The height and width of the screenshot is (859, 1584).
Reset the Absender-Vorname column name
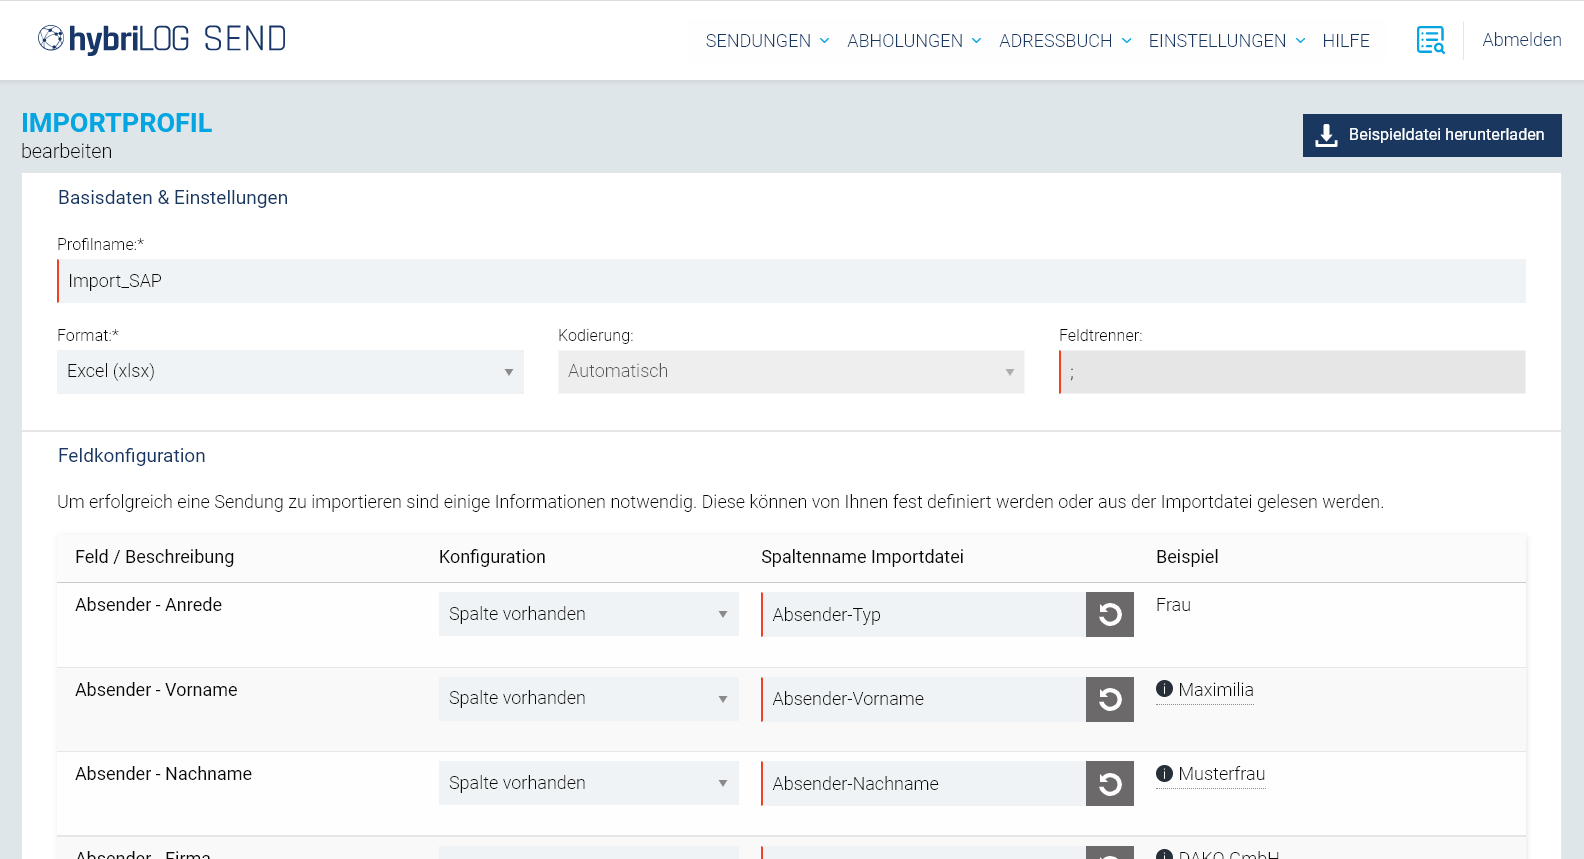[x=1110, y=699]
